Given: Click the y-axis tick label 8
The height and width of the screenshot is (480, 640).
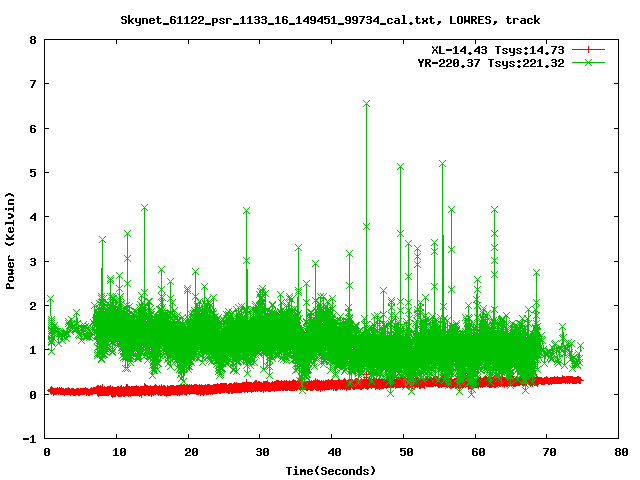Looking at the screenshot, I should point(33,41).
